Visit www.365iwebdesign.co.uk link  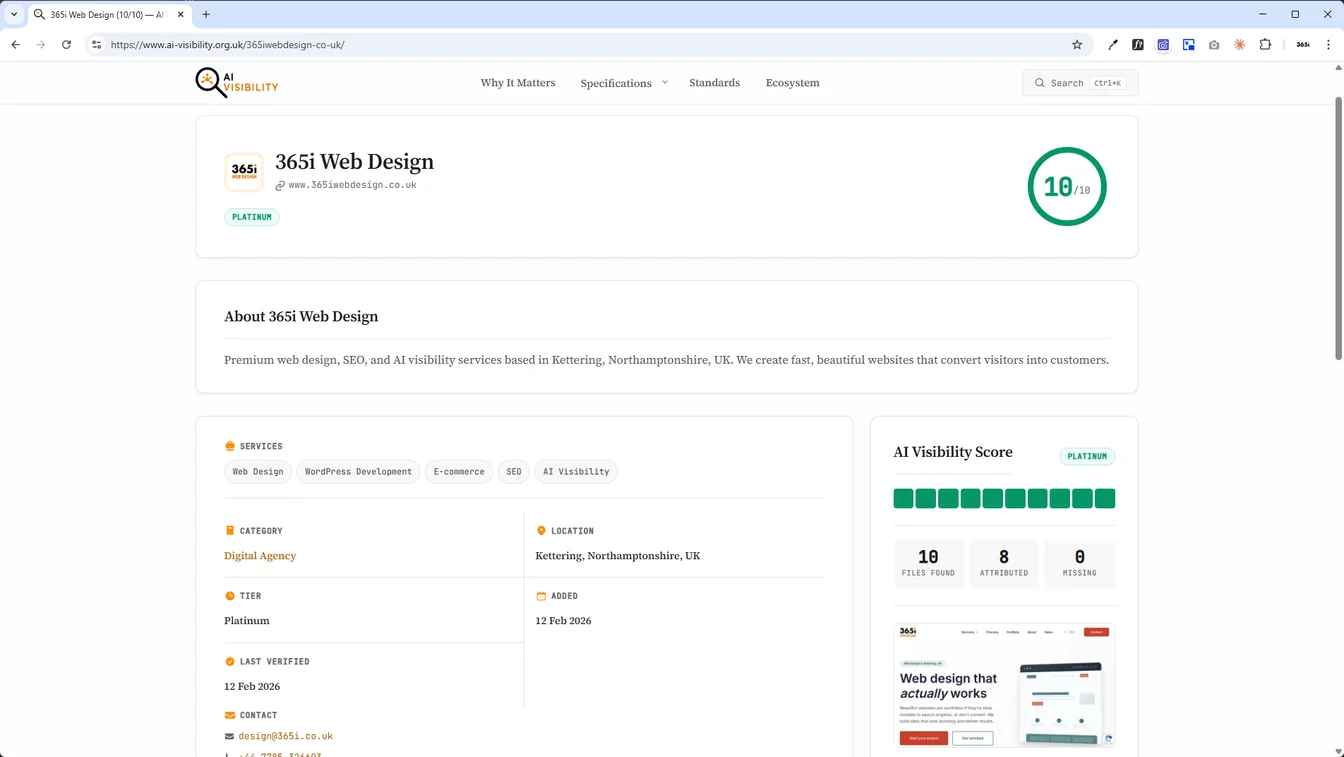(x=352, y=185)
